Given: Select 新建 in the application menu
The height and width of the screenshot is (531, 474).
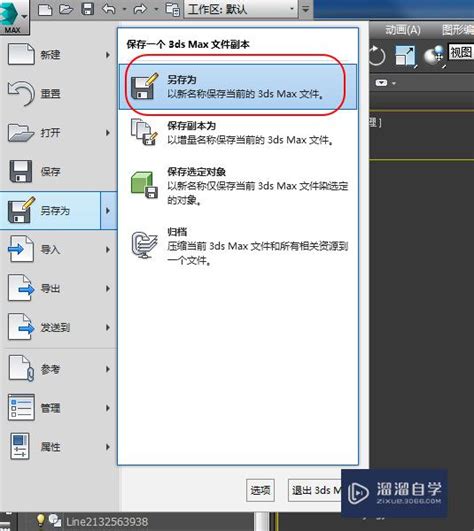Looking at the screenshot, I should click(59, 55).
